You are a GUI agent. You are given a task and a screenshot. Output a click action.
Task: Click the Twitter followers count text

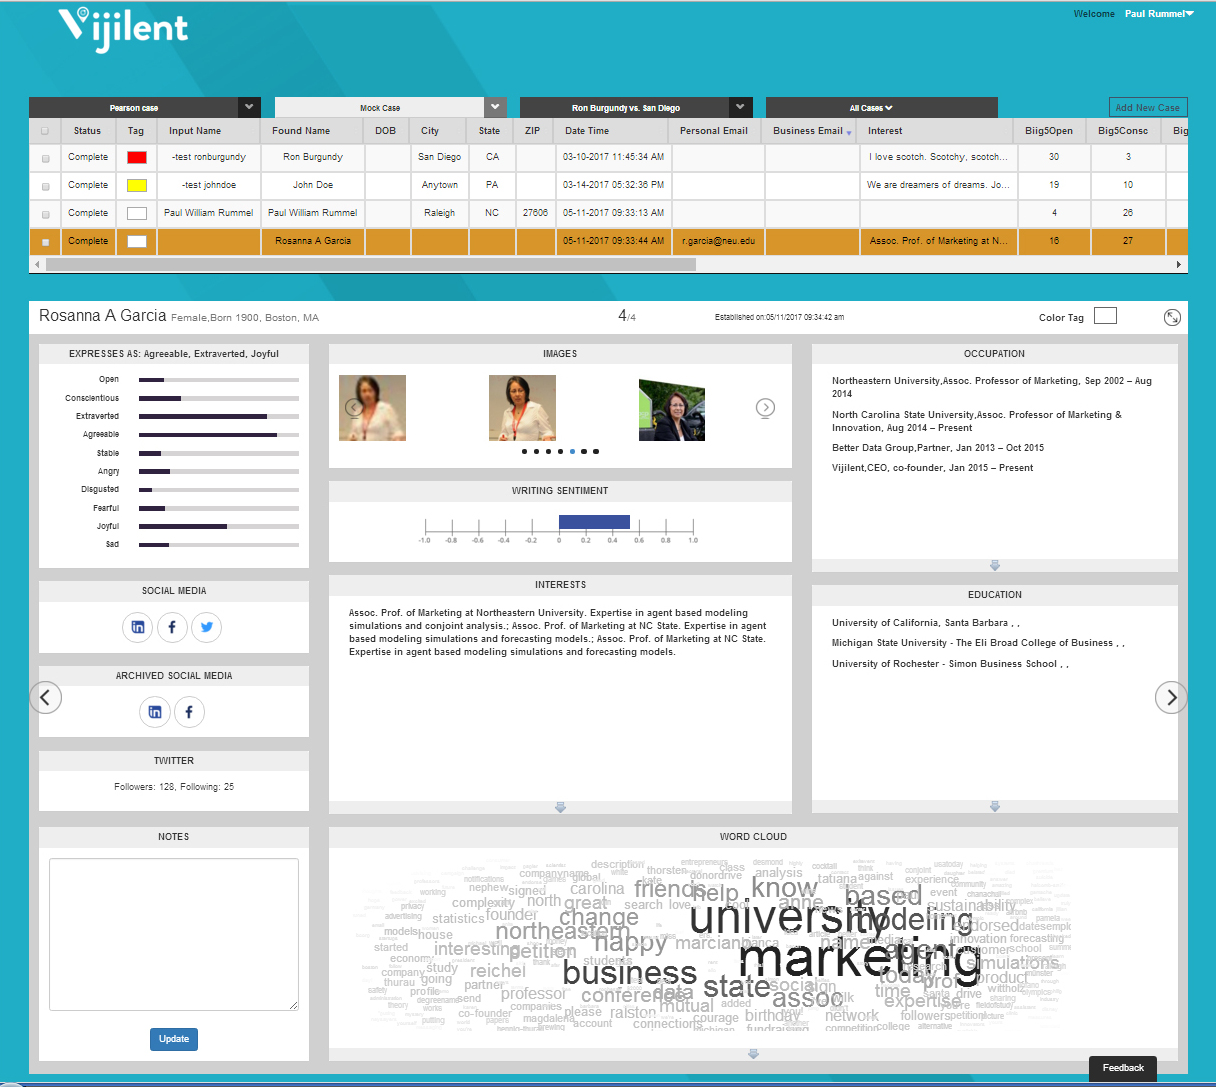[x=174, y=787]
